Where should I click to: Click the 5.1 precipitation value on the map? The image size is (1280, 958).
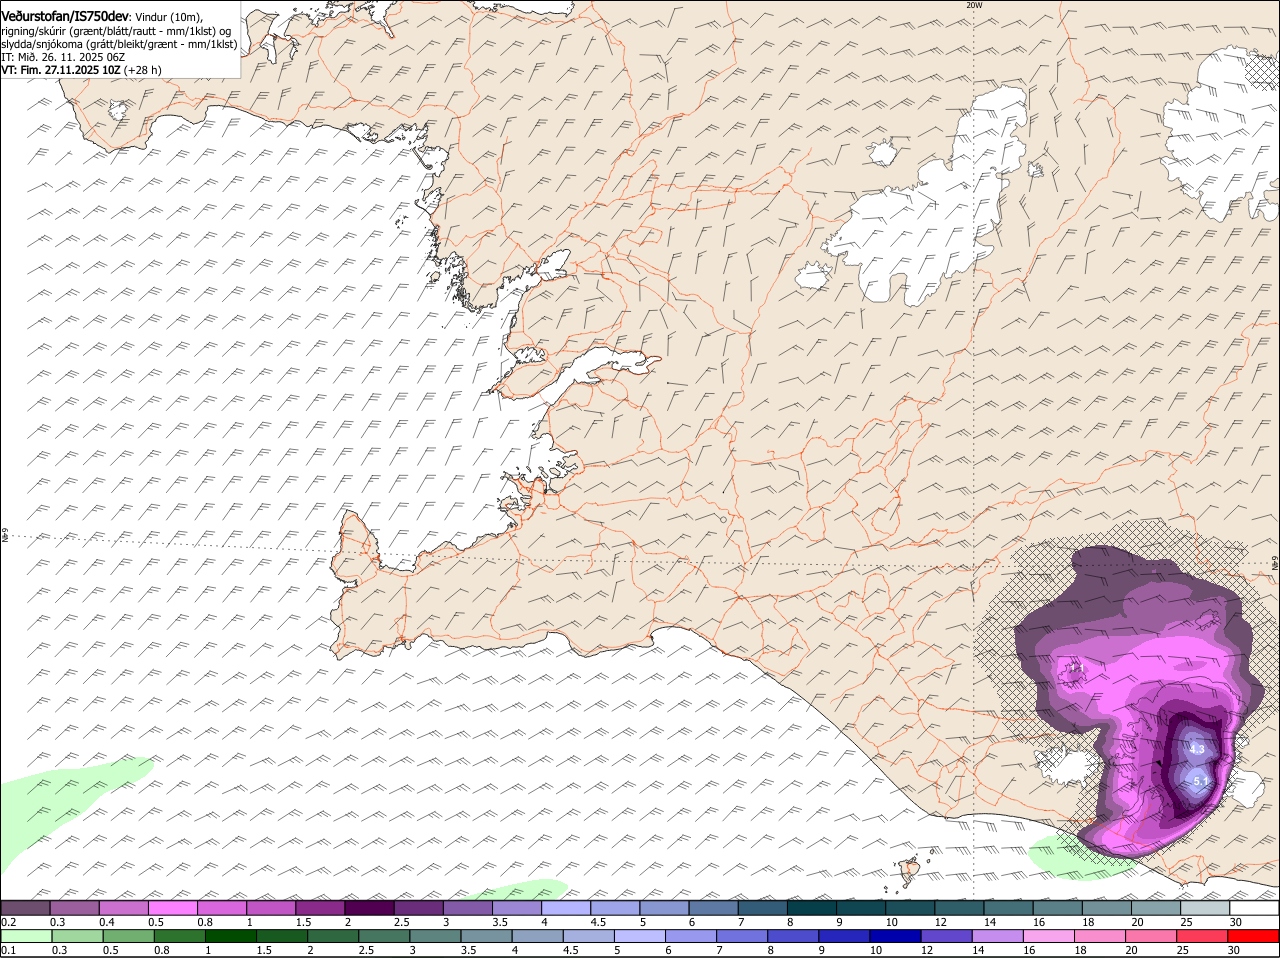click(x=1201, y=781)
